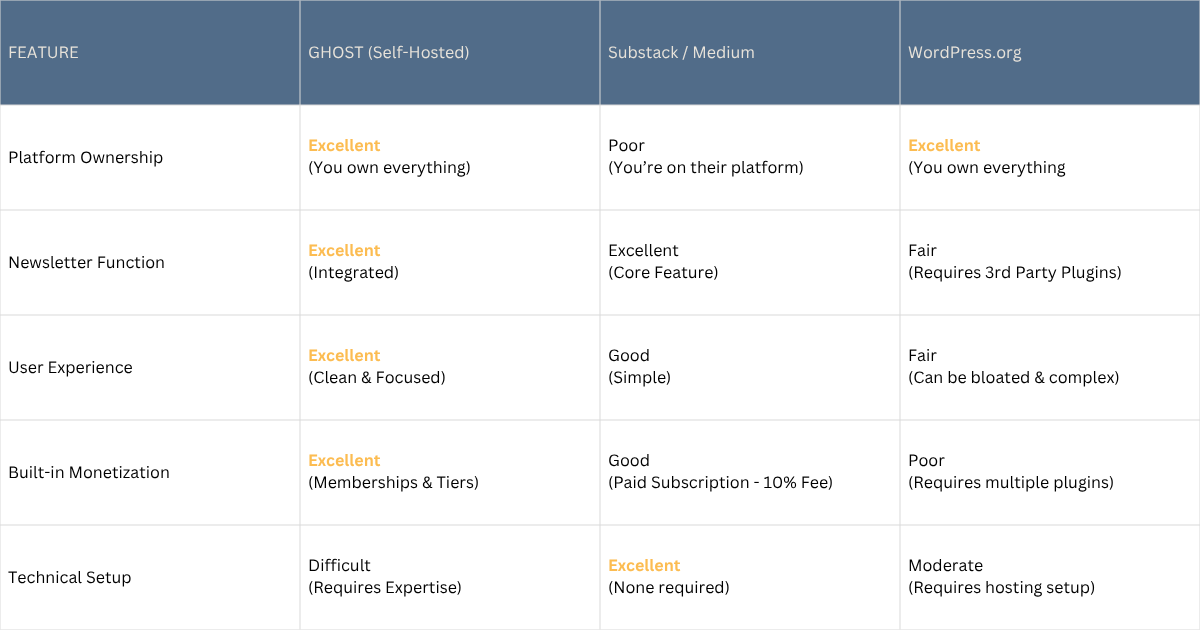Select the WordPress.org column header

click(x=1050, y=52)
